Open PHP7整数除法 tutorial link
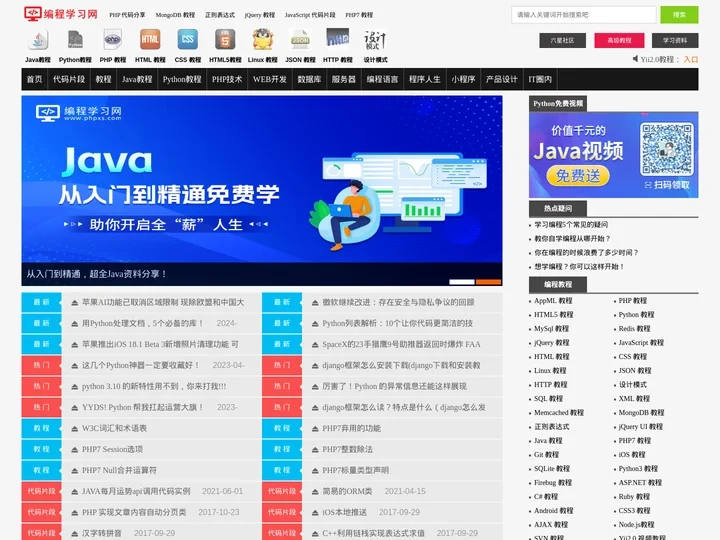720x540 pixels. [347, 449]
